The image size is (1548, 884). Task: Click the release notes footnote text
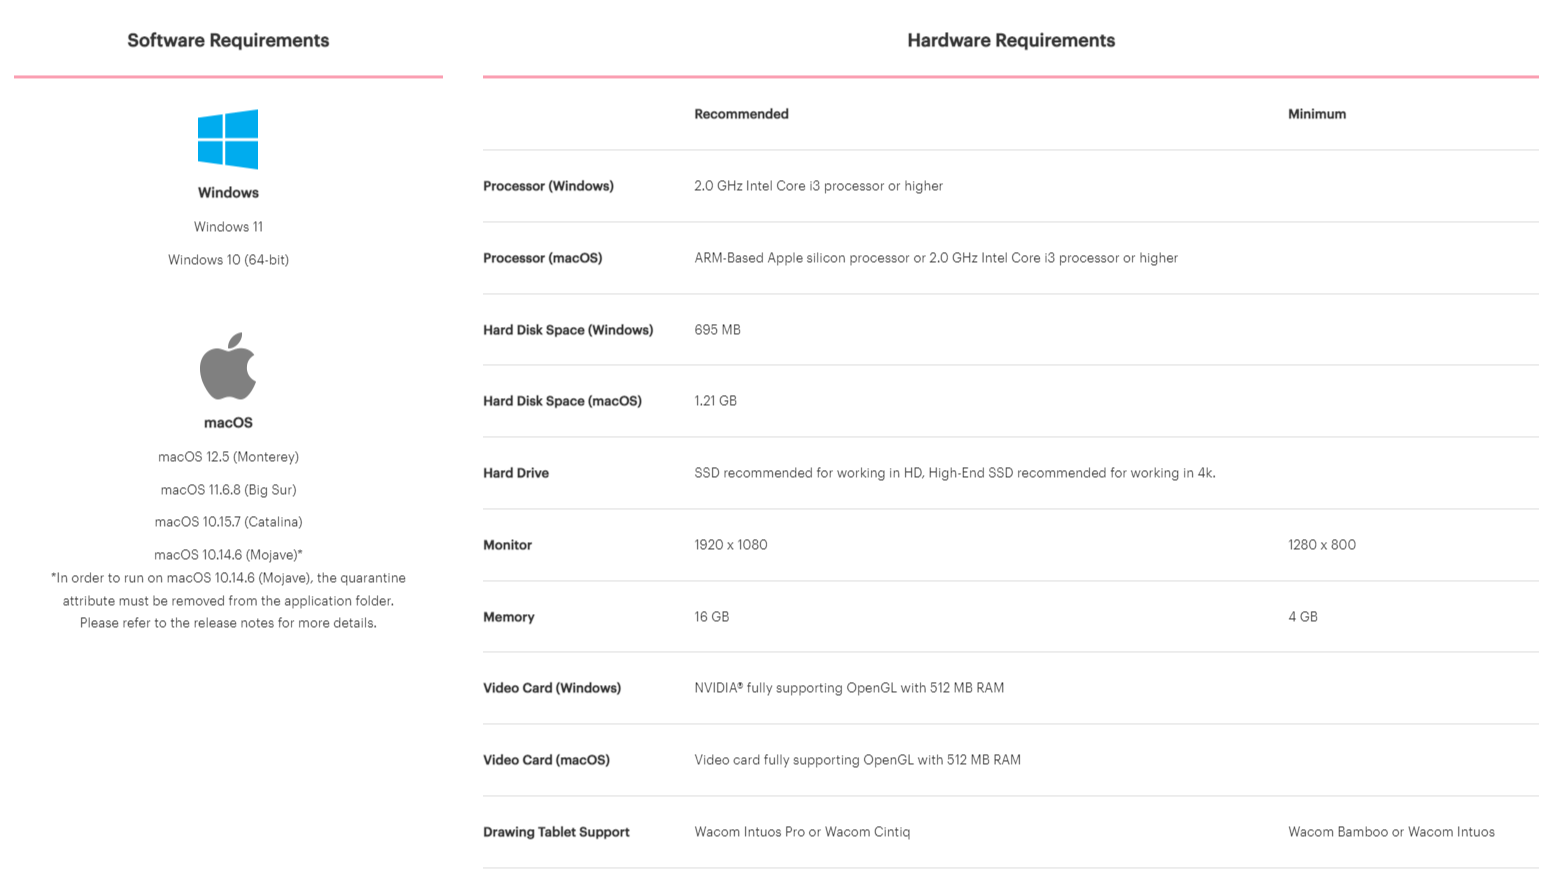coord(228,600)
